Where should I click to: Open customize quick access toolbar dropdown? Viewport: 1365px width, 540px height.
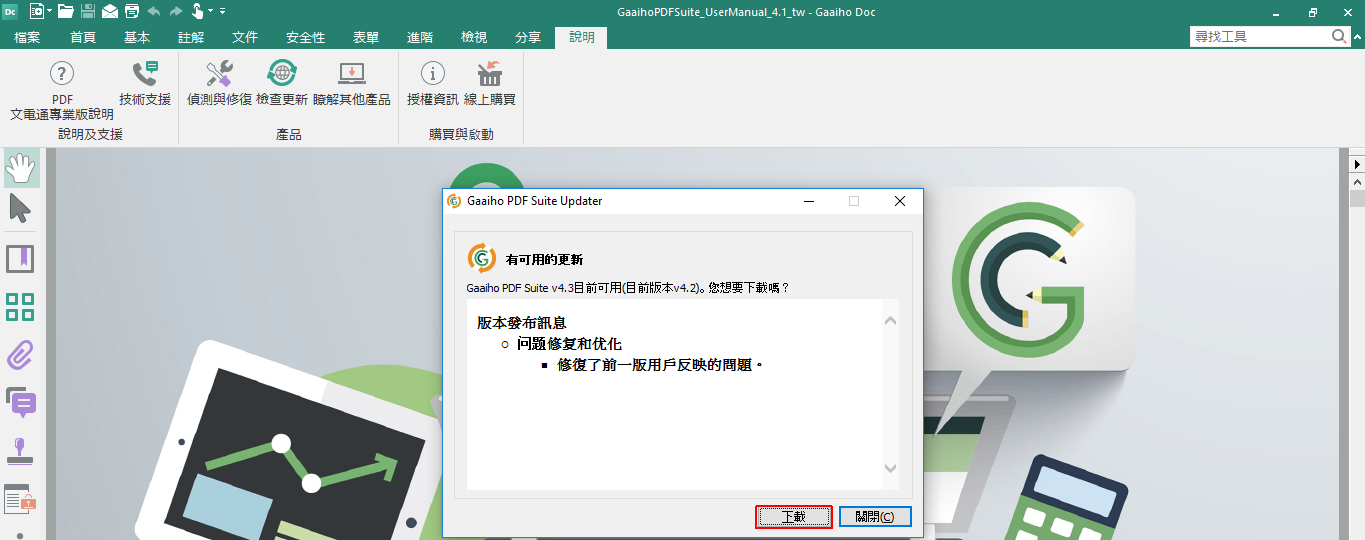(222, 11)
